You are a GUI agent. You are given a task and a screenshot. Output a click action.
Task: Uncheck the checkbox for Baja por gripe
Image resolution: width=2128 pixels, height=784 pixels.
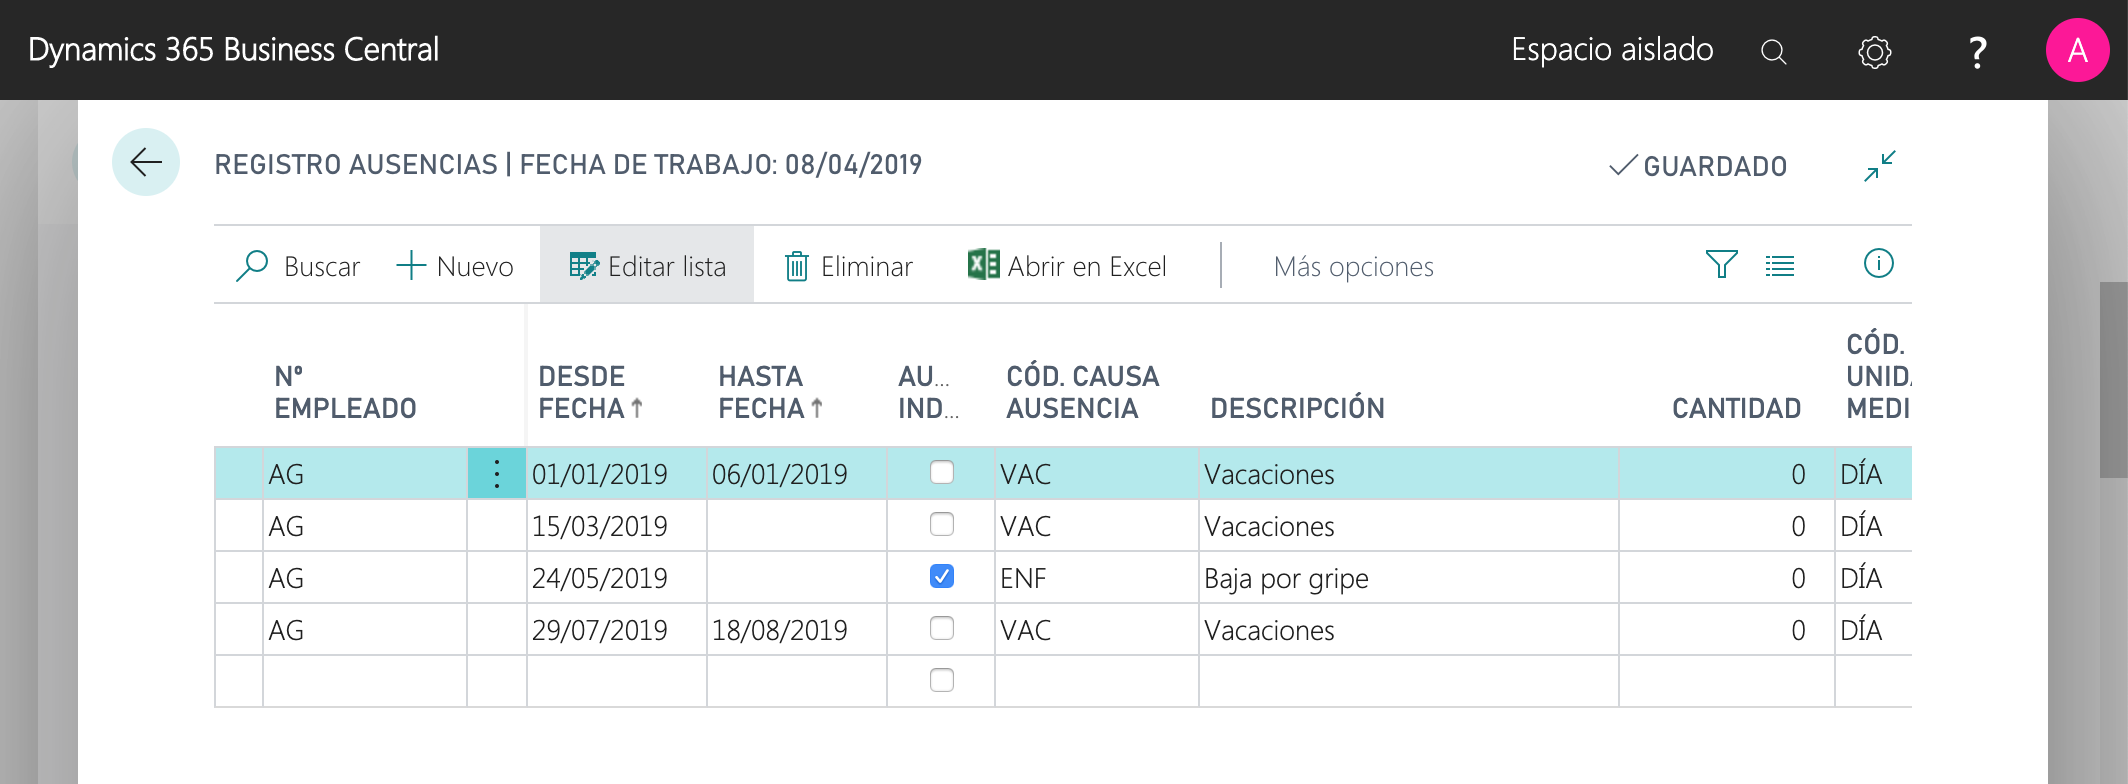click(942, 577)
